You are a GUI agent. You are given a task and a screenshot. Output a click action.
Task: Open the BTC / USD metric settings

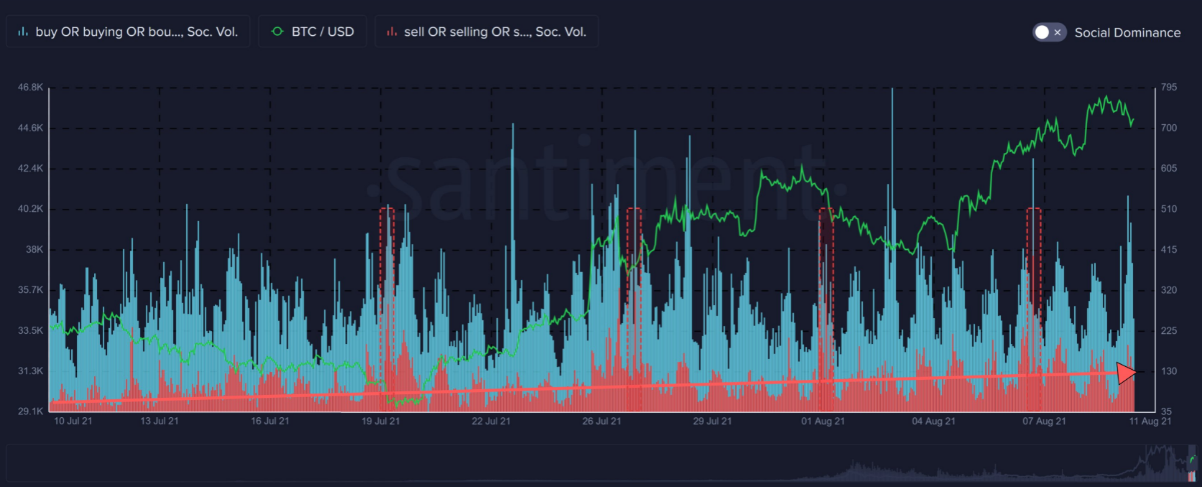tap(312, 32)
